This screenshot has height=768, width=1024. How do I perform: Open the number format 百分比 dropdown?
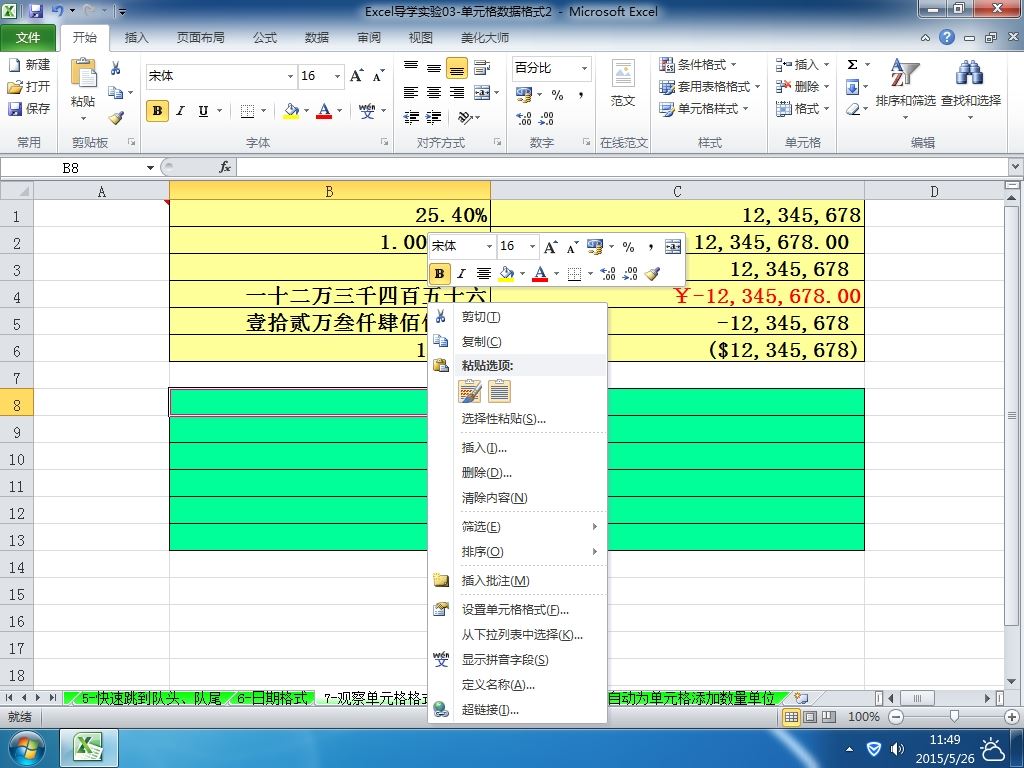coord(584,68)
